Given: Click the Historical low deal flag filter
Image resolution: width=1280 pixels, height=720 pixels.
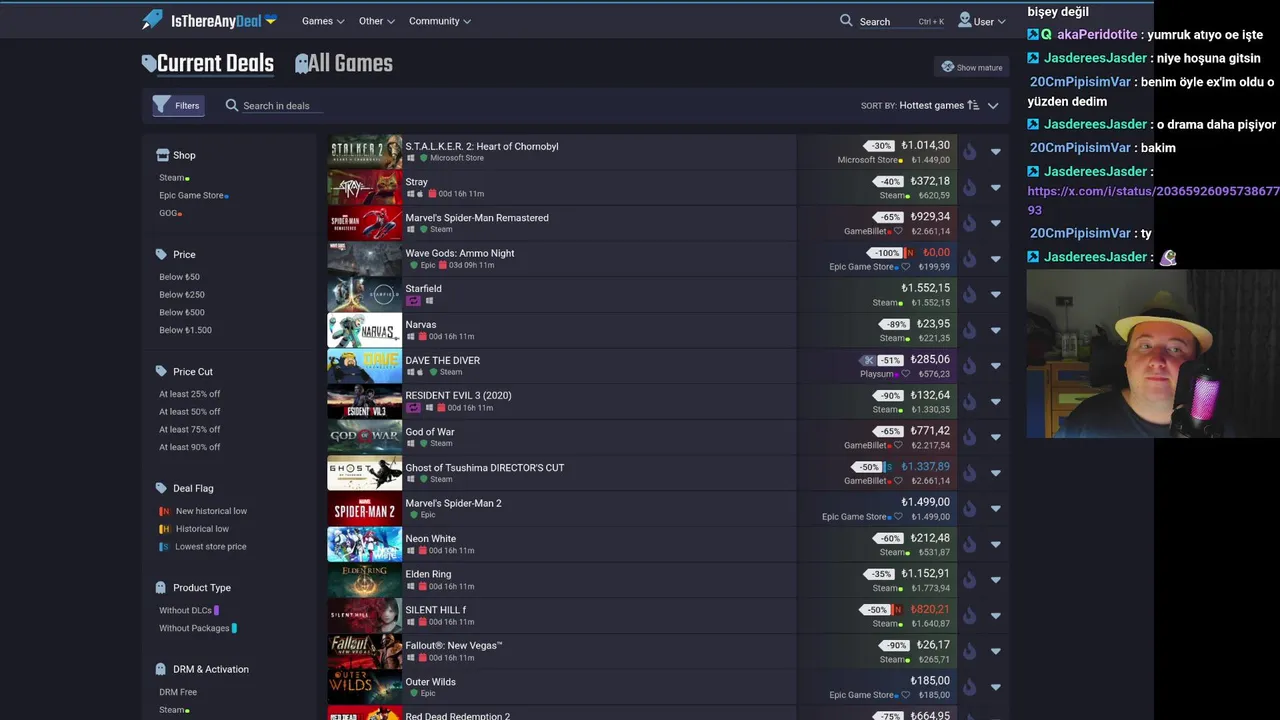Looking at the screenshot, I should (x=194, y=529).
